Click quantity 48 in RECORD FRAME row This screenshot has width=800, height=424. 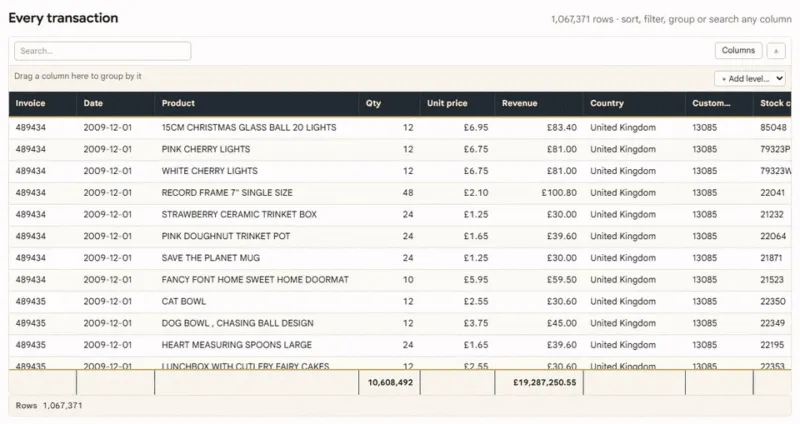click(389, 193)
